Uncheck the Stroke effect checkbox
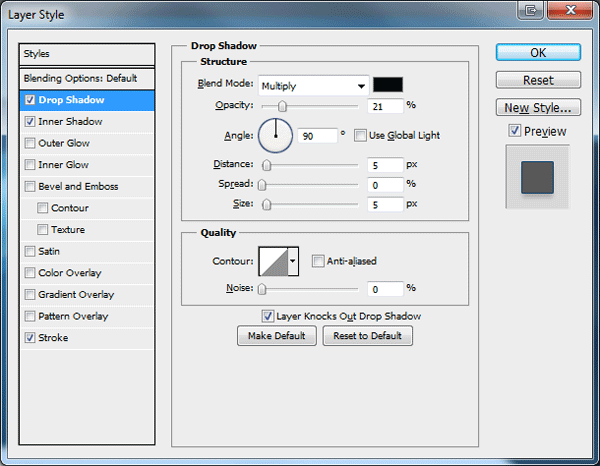The width and height of the screenshot is (600, 466). coord(30,338)
